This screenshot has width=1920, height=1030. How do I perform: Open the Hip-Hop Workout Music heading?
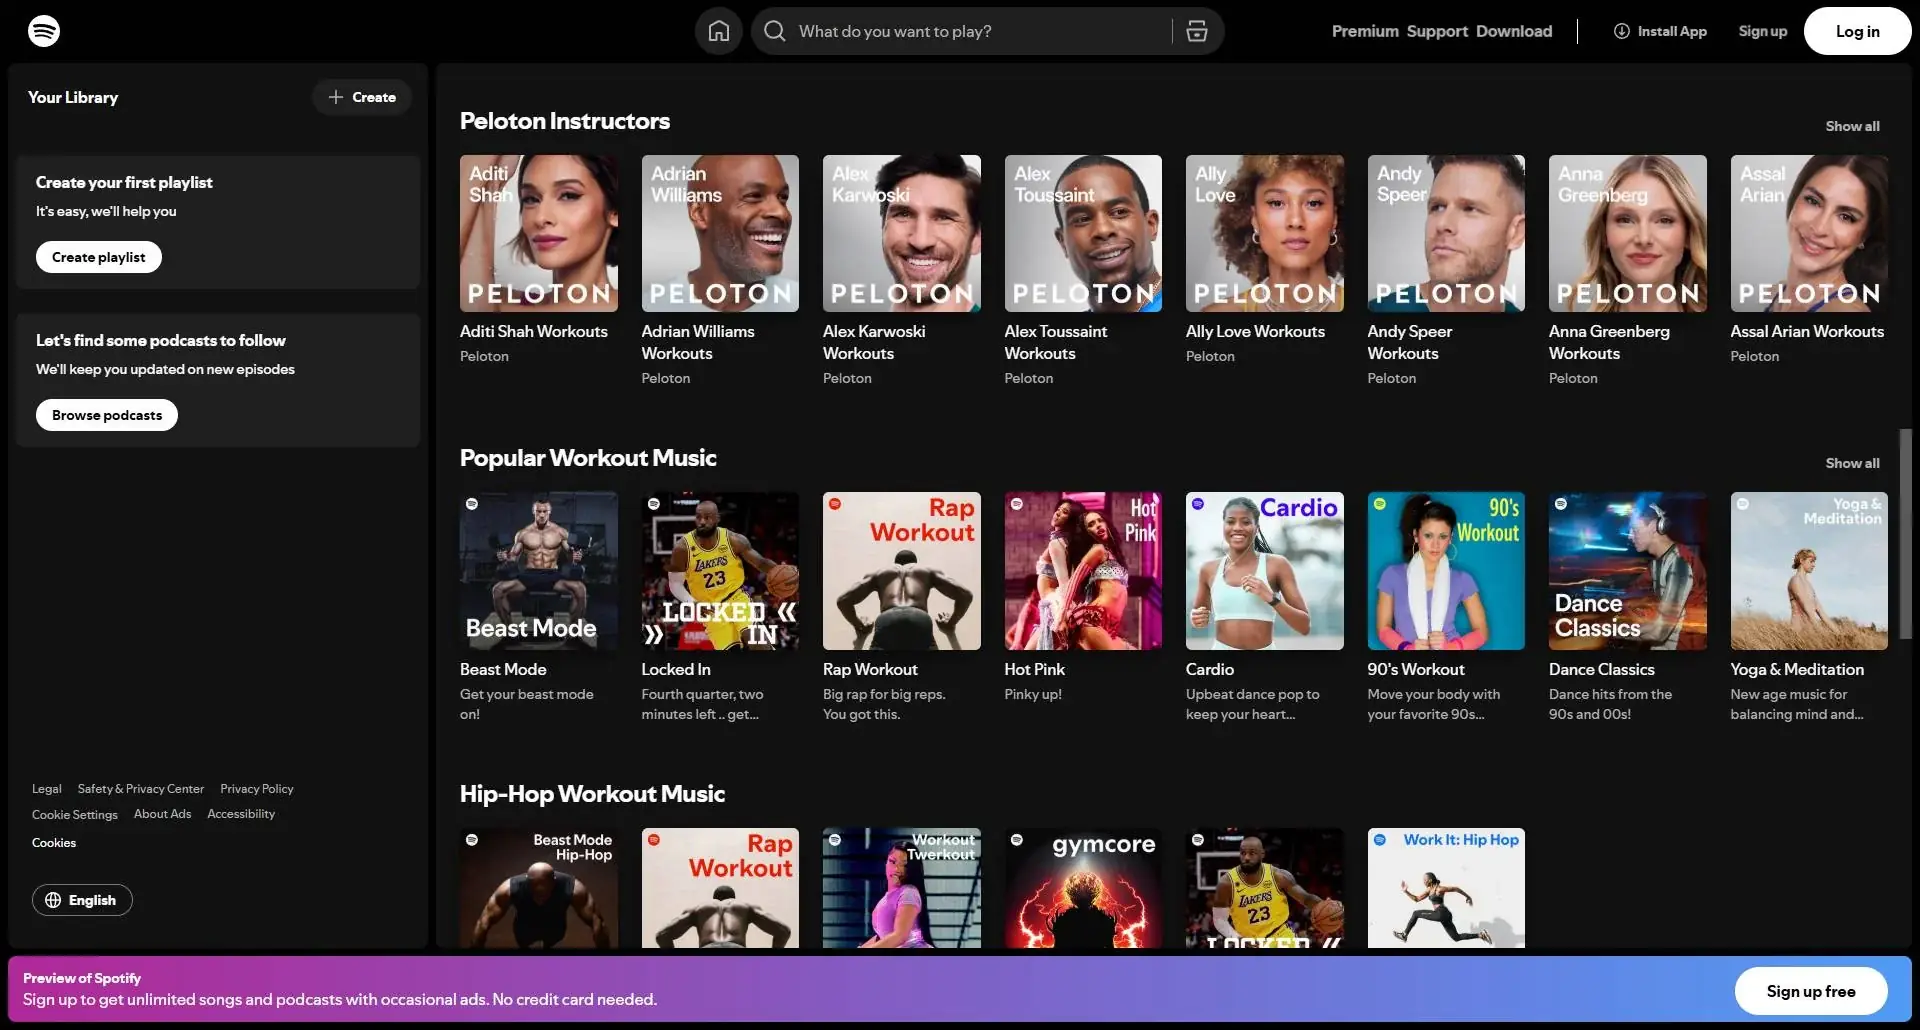tap(592, 794)
